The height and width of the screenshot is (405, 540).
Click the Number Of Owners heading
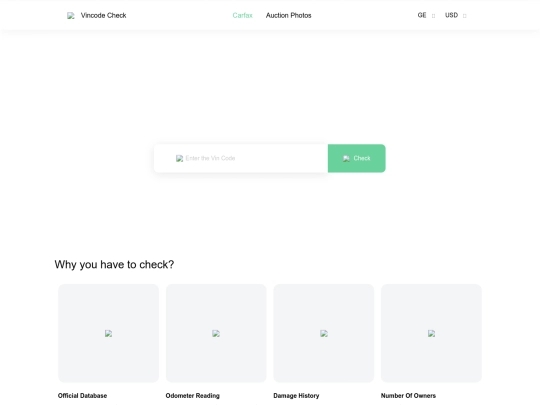click(408, 396)
